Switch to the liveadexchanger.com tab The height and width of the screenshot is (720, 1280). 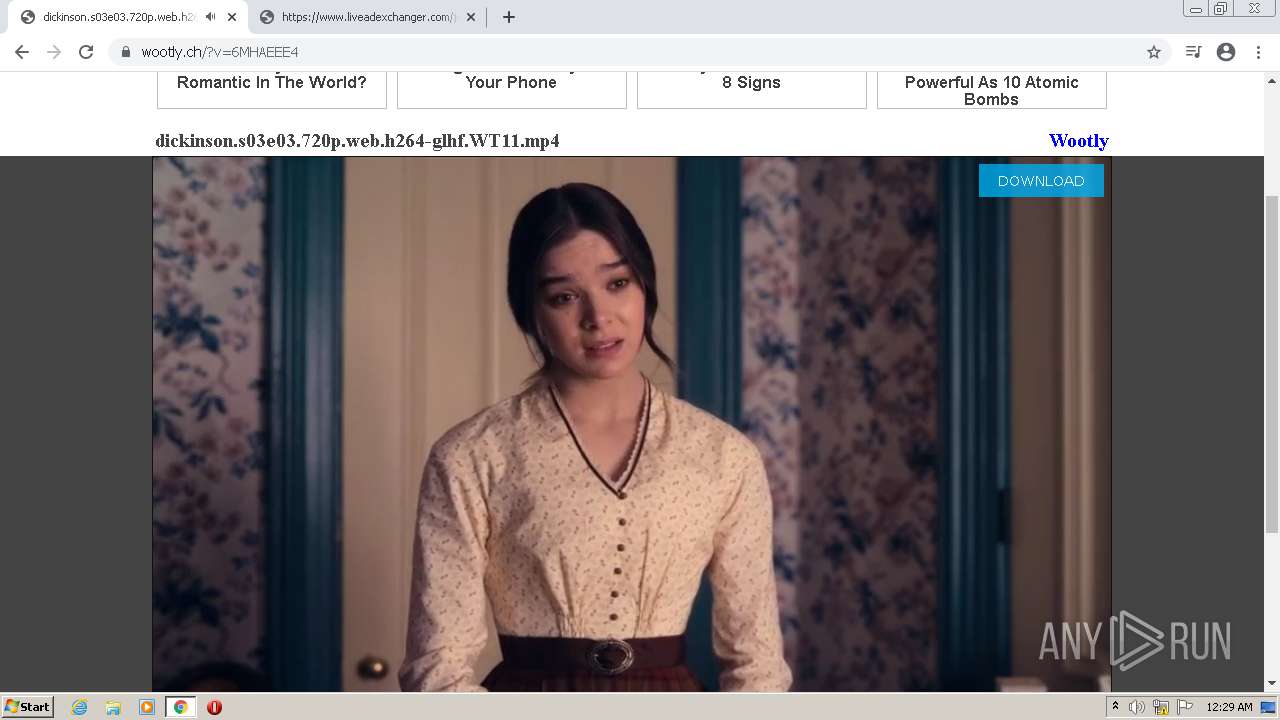[x=367, y=17]
